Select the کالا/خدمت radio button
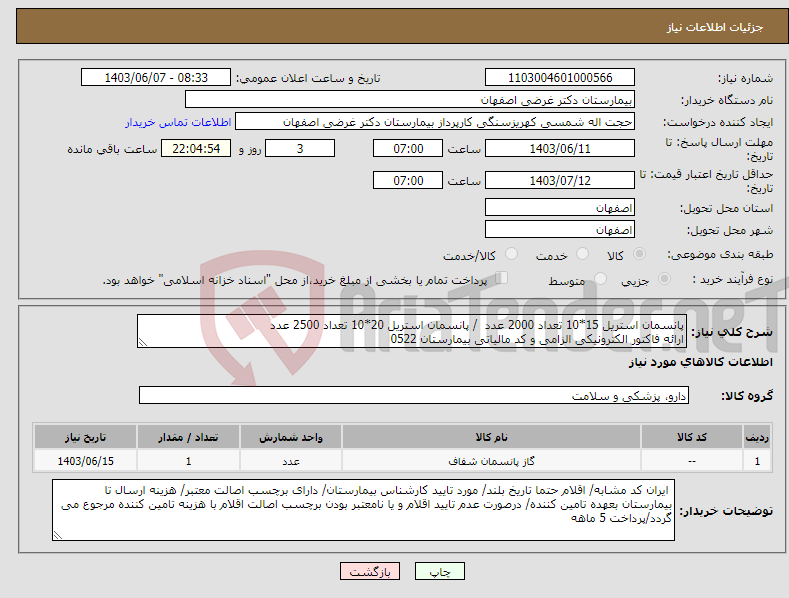The height and width of the screenshot is (598, 789). (x=511, y=254)
